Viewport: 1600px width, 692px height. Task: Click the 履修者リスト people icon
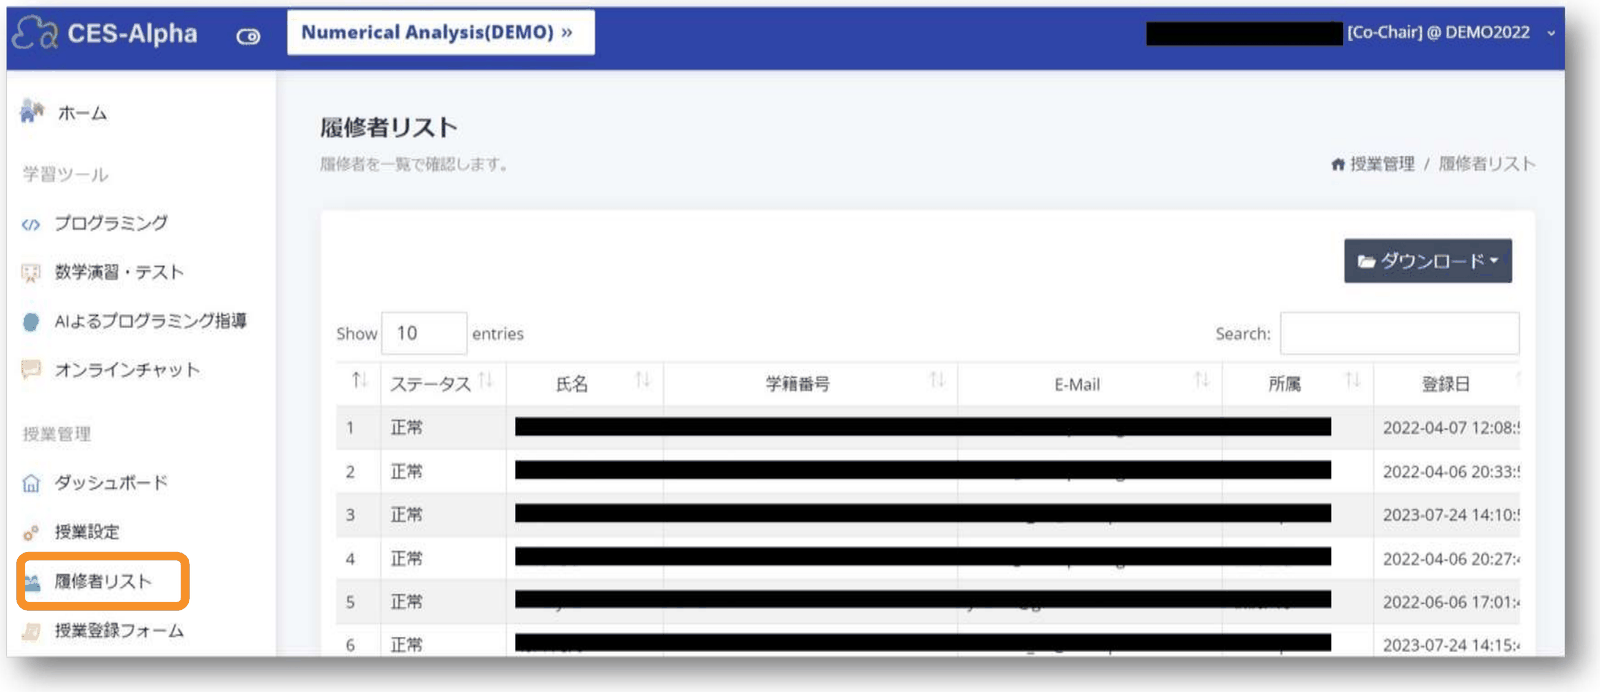[32, 582]
